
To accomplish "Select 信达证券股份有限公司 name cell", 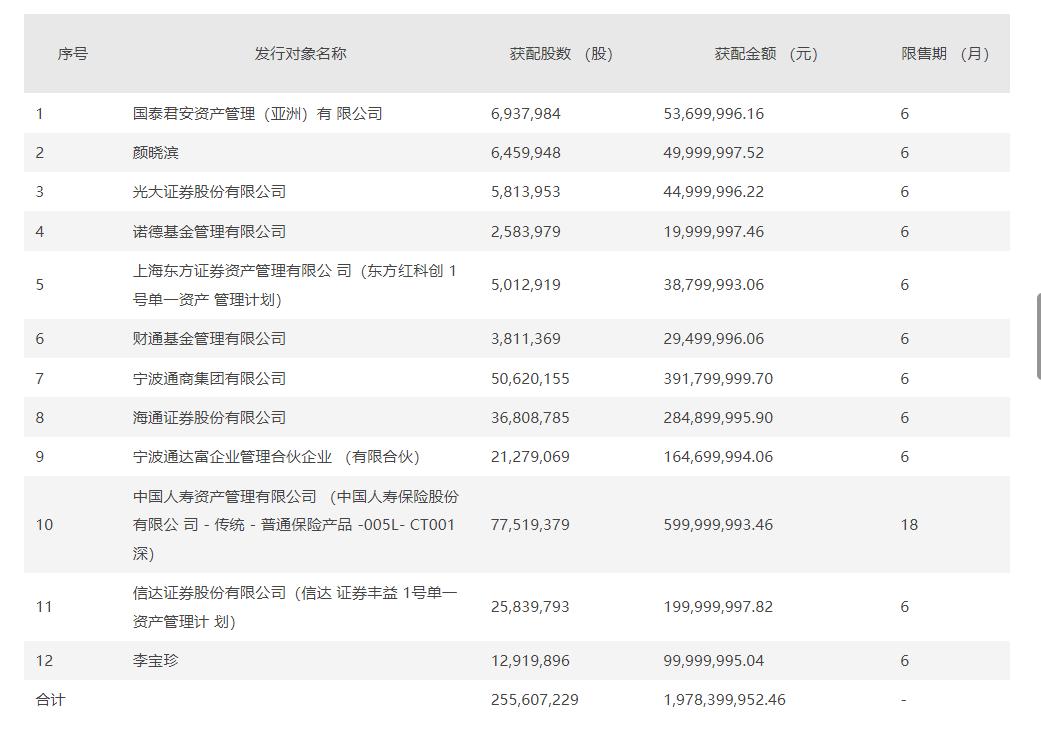I will pyautogui.click(x=295, y=607).
